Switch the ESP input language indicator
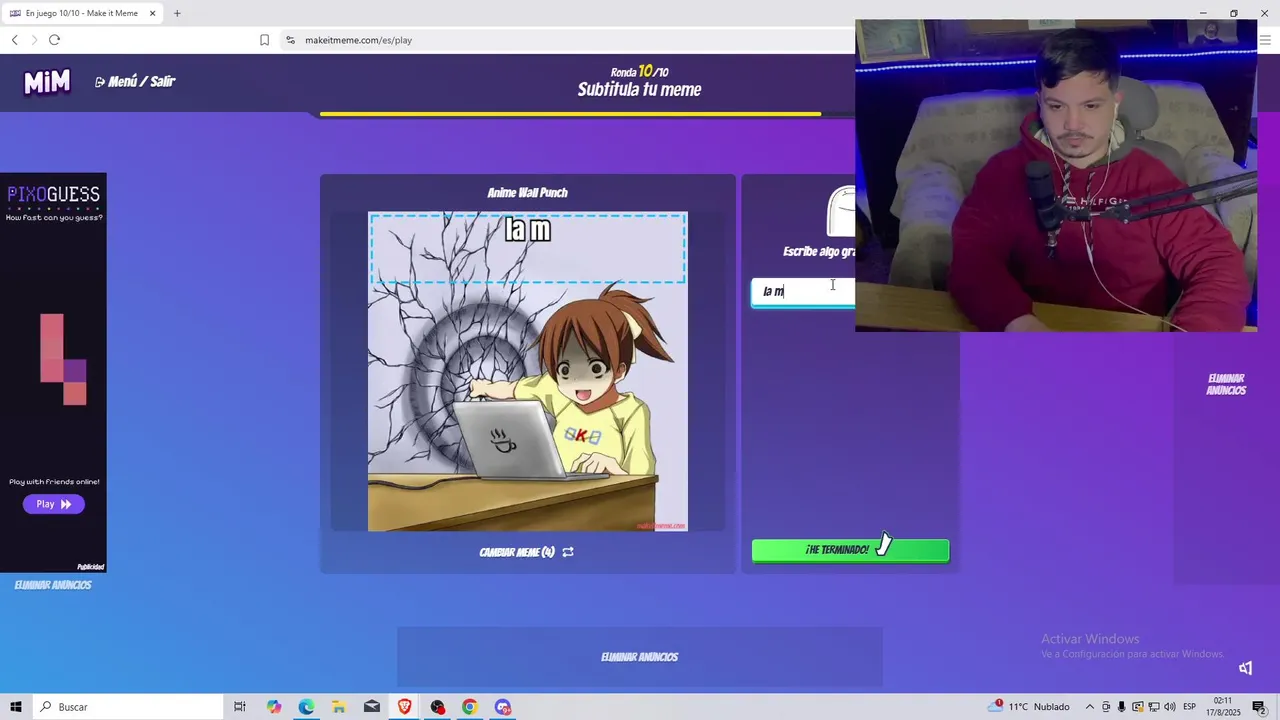This screenshot has width=1280, height=720. 1190,707
